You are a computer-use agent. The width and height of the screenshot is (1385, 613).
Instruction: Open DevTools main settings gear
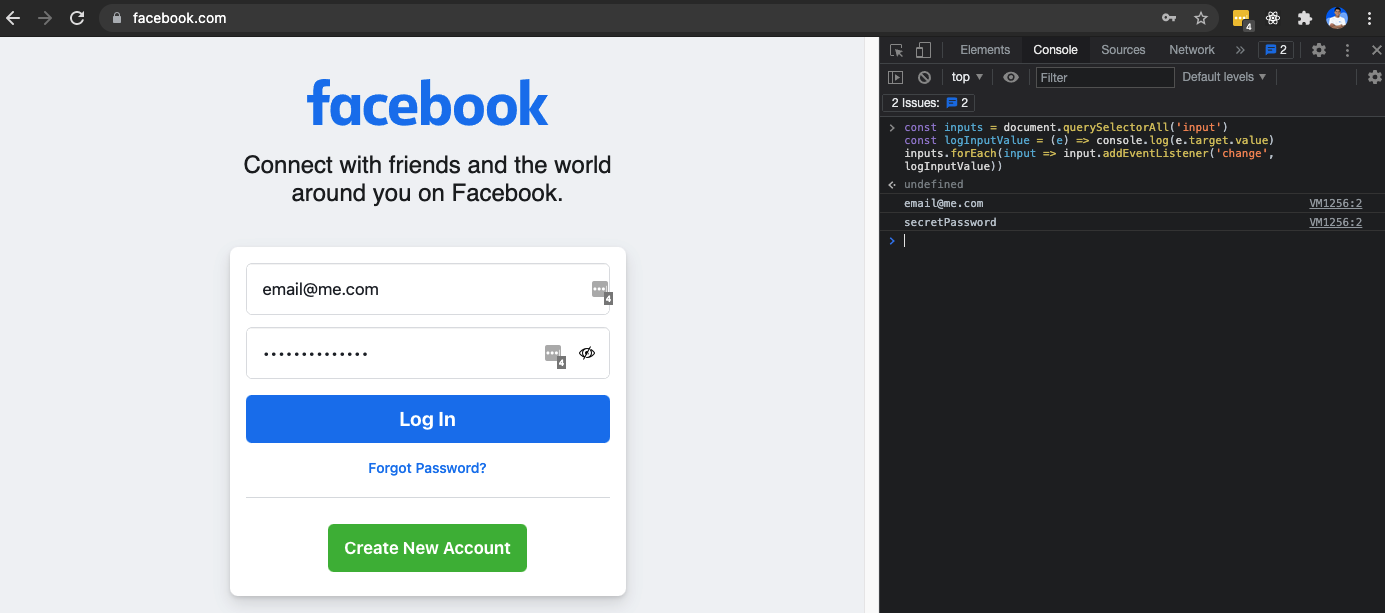click(1319, 50)
